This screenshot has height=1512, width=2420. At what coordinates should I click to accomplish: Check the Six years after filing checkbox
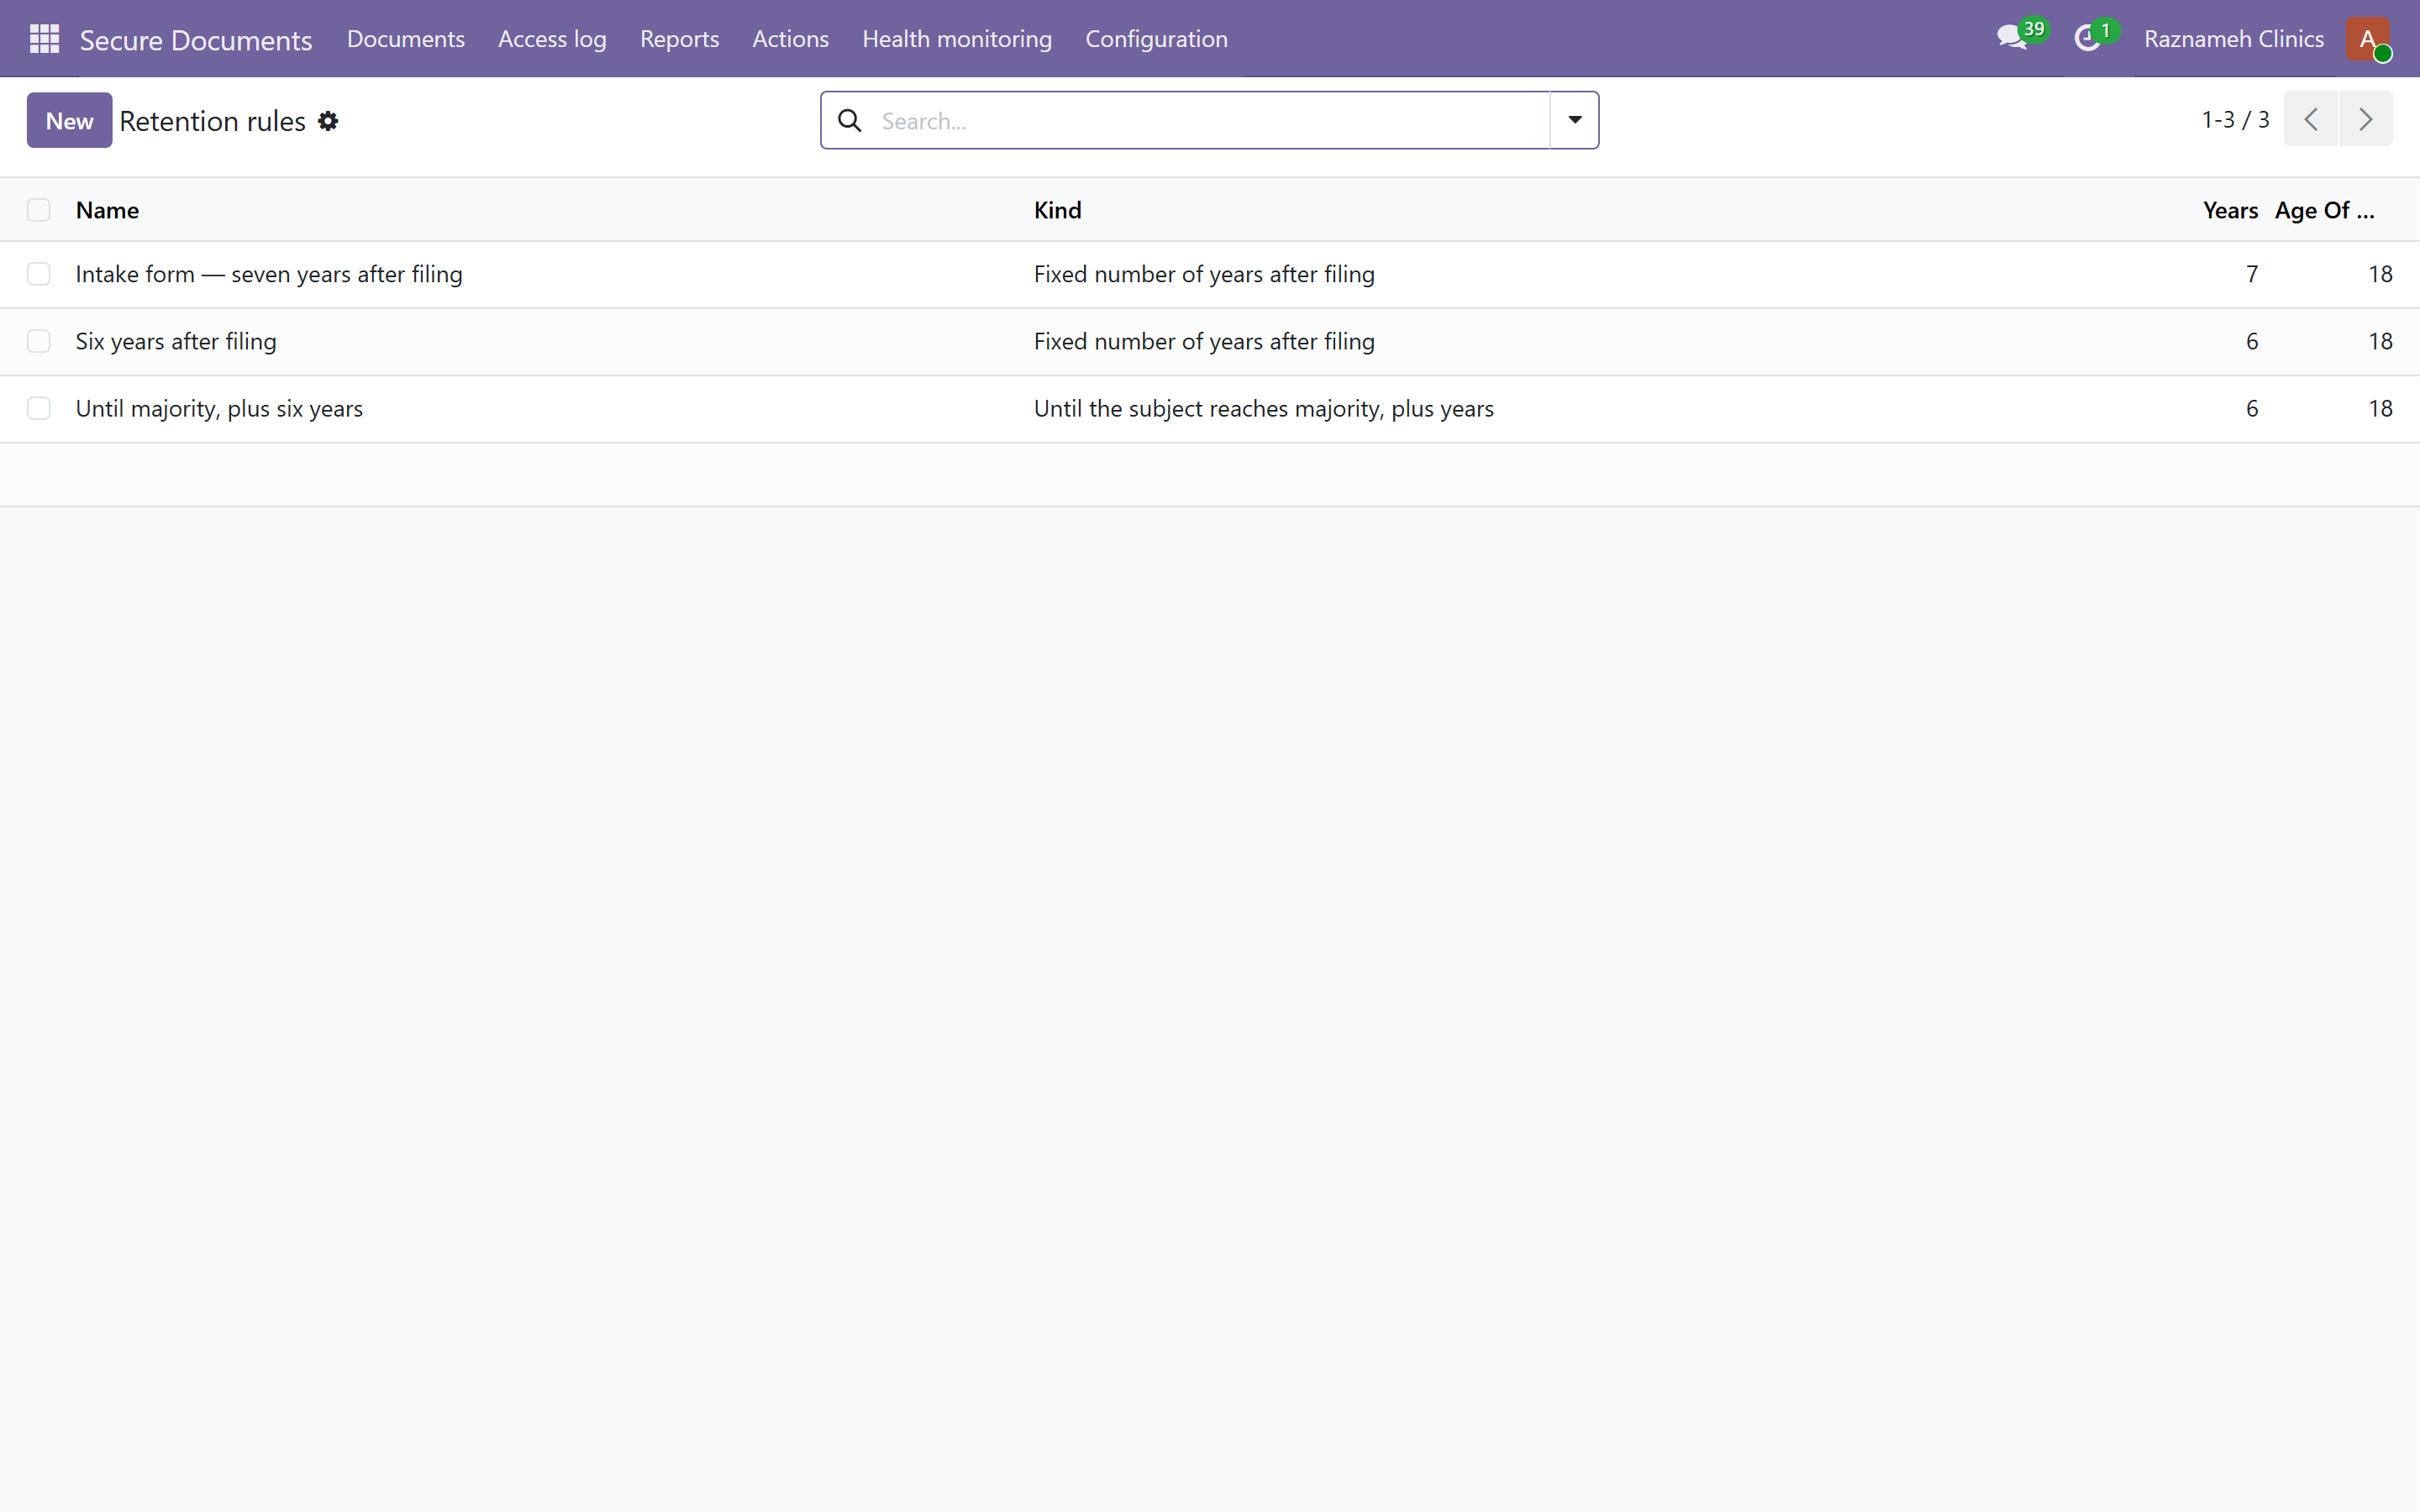point(39,341)
